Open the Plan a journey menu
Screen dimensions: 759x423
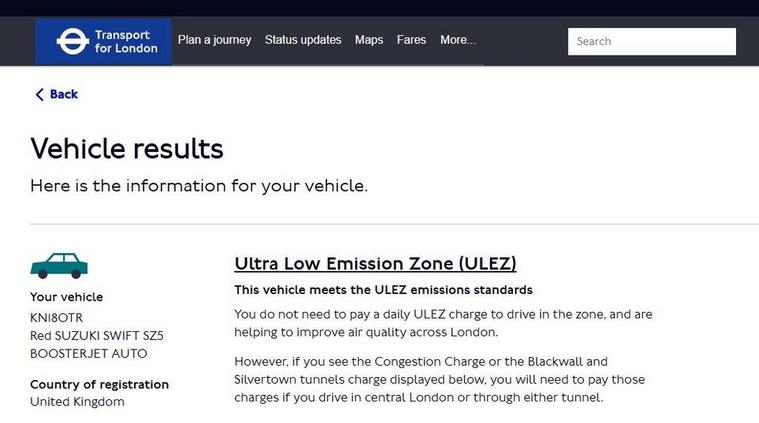pos(214,41)
